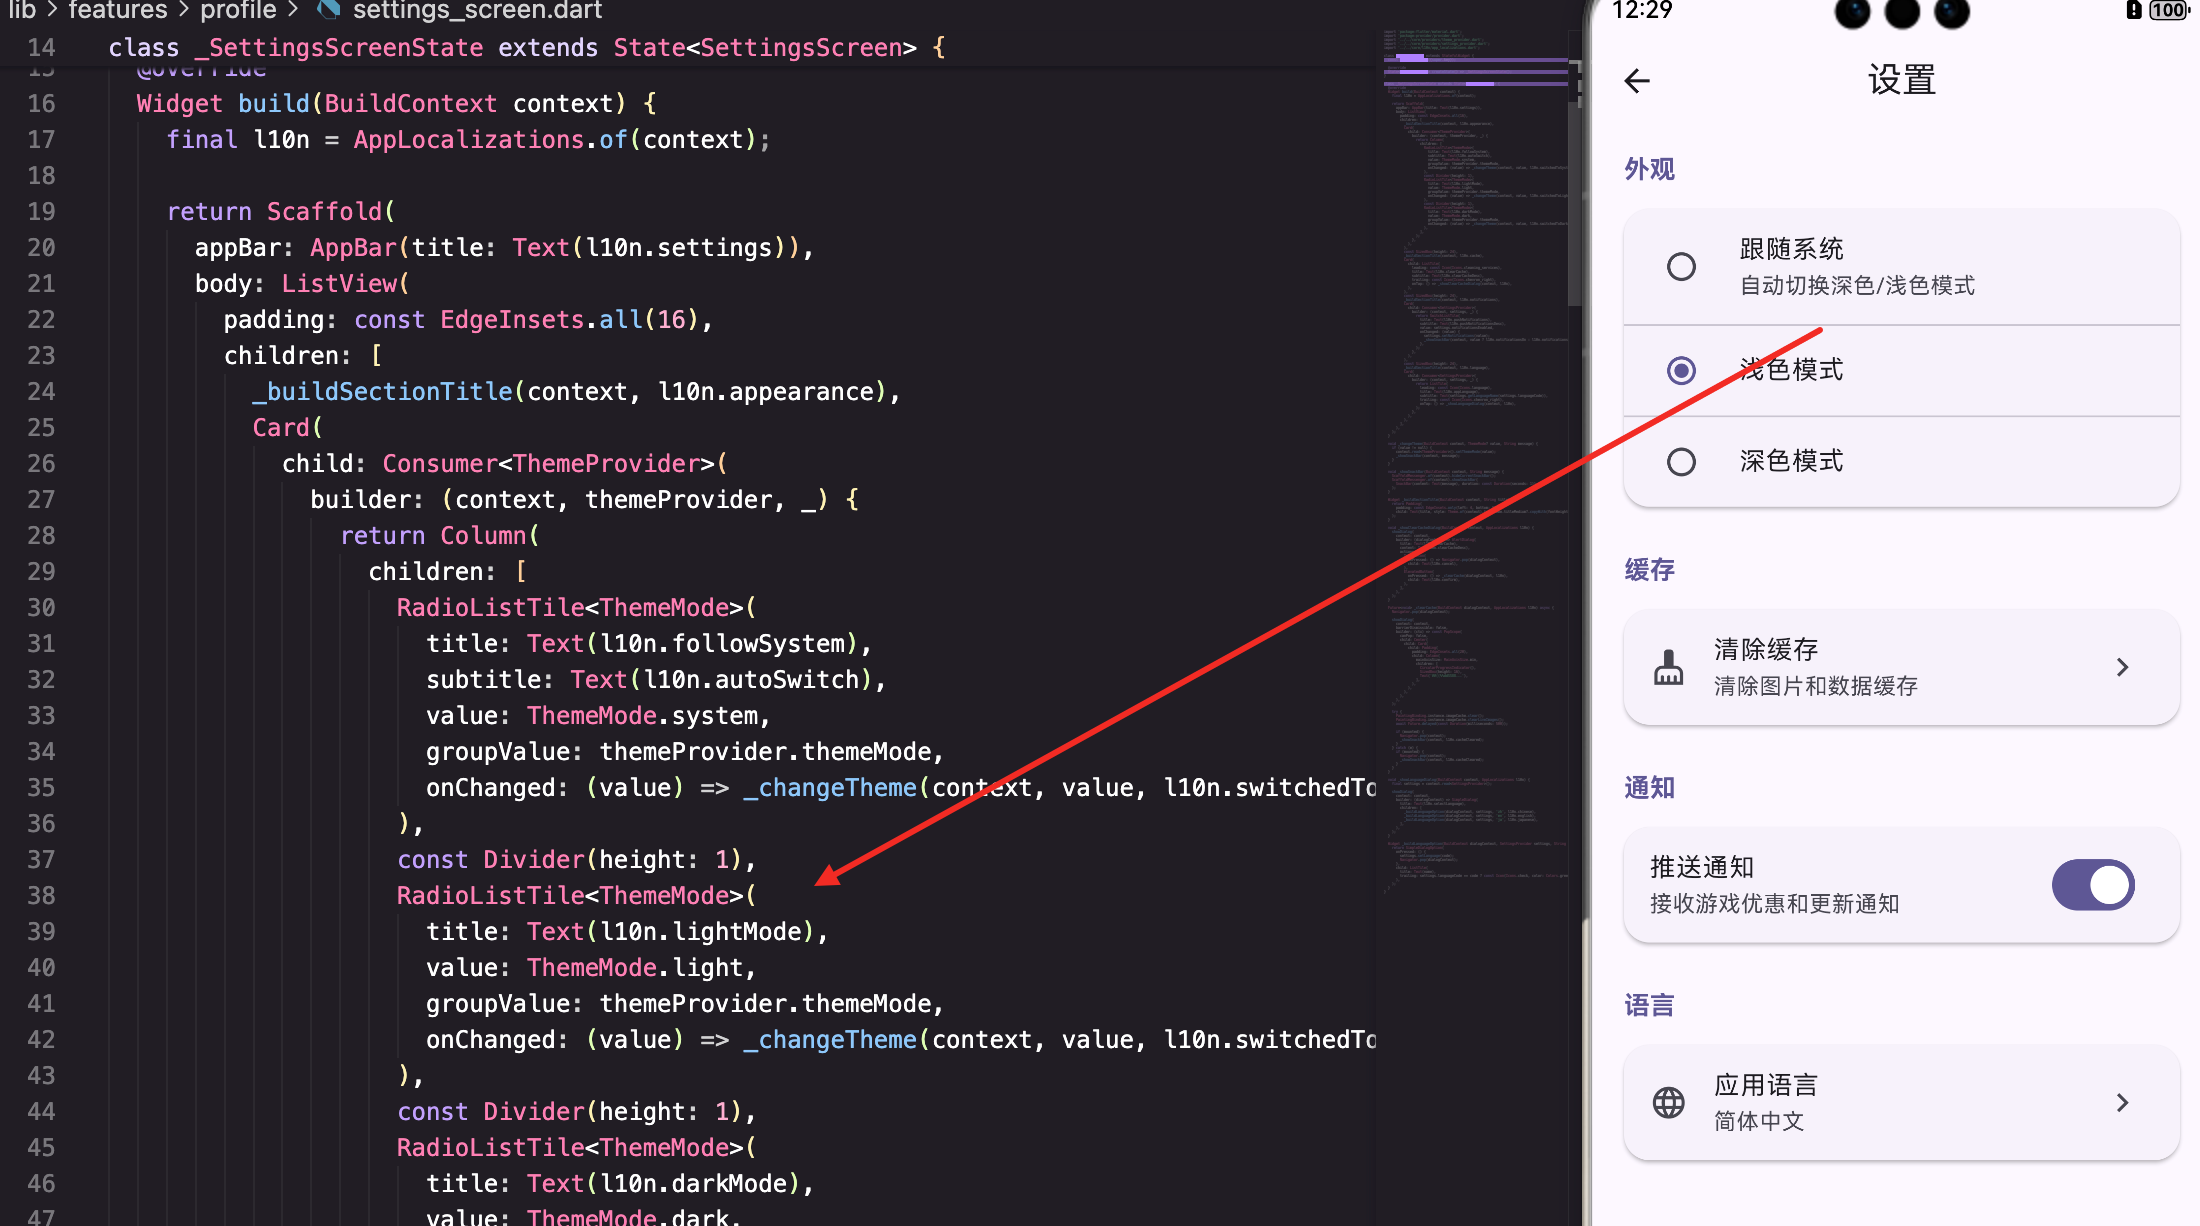The width and height of the screenshot is (2200, 1226).
Task: Expand 应用语言 via its chevron arrow
Action: [2122, 1102]
